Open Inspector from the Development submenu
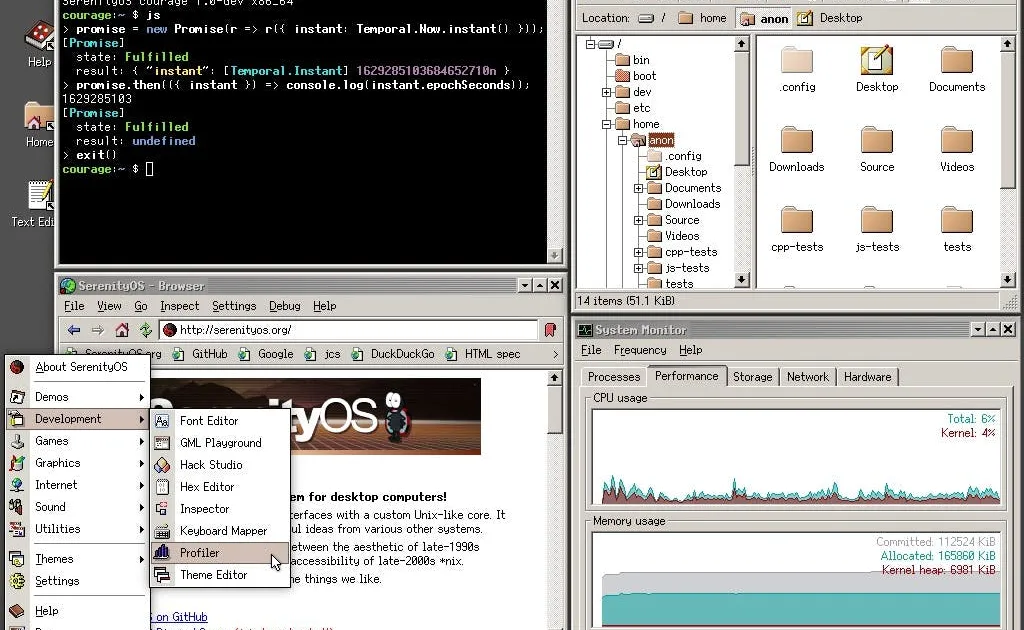This screenshot has height=630, width=1024. [x=221, y=509]
